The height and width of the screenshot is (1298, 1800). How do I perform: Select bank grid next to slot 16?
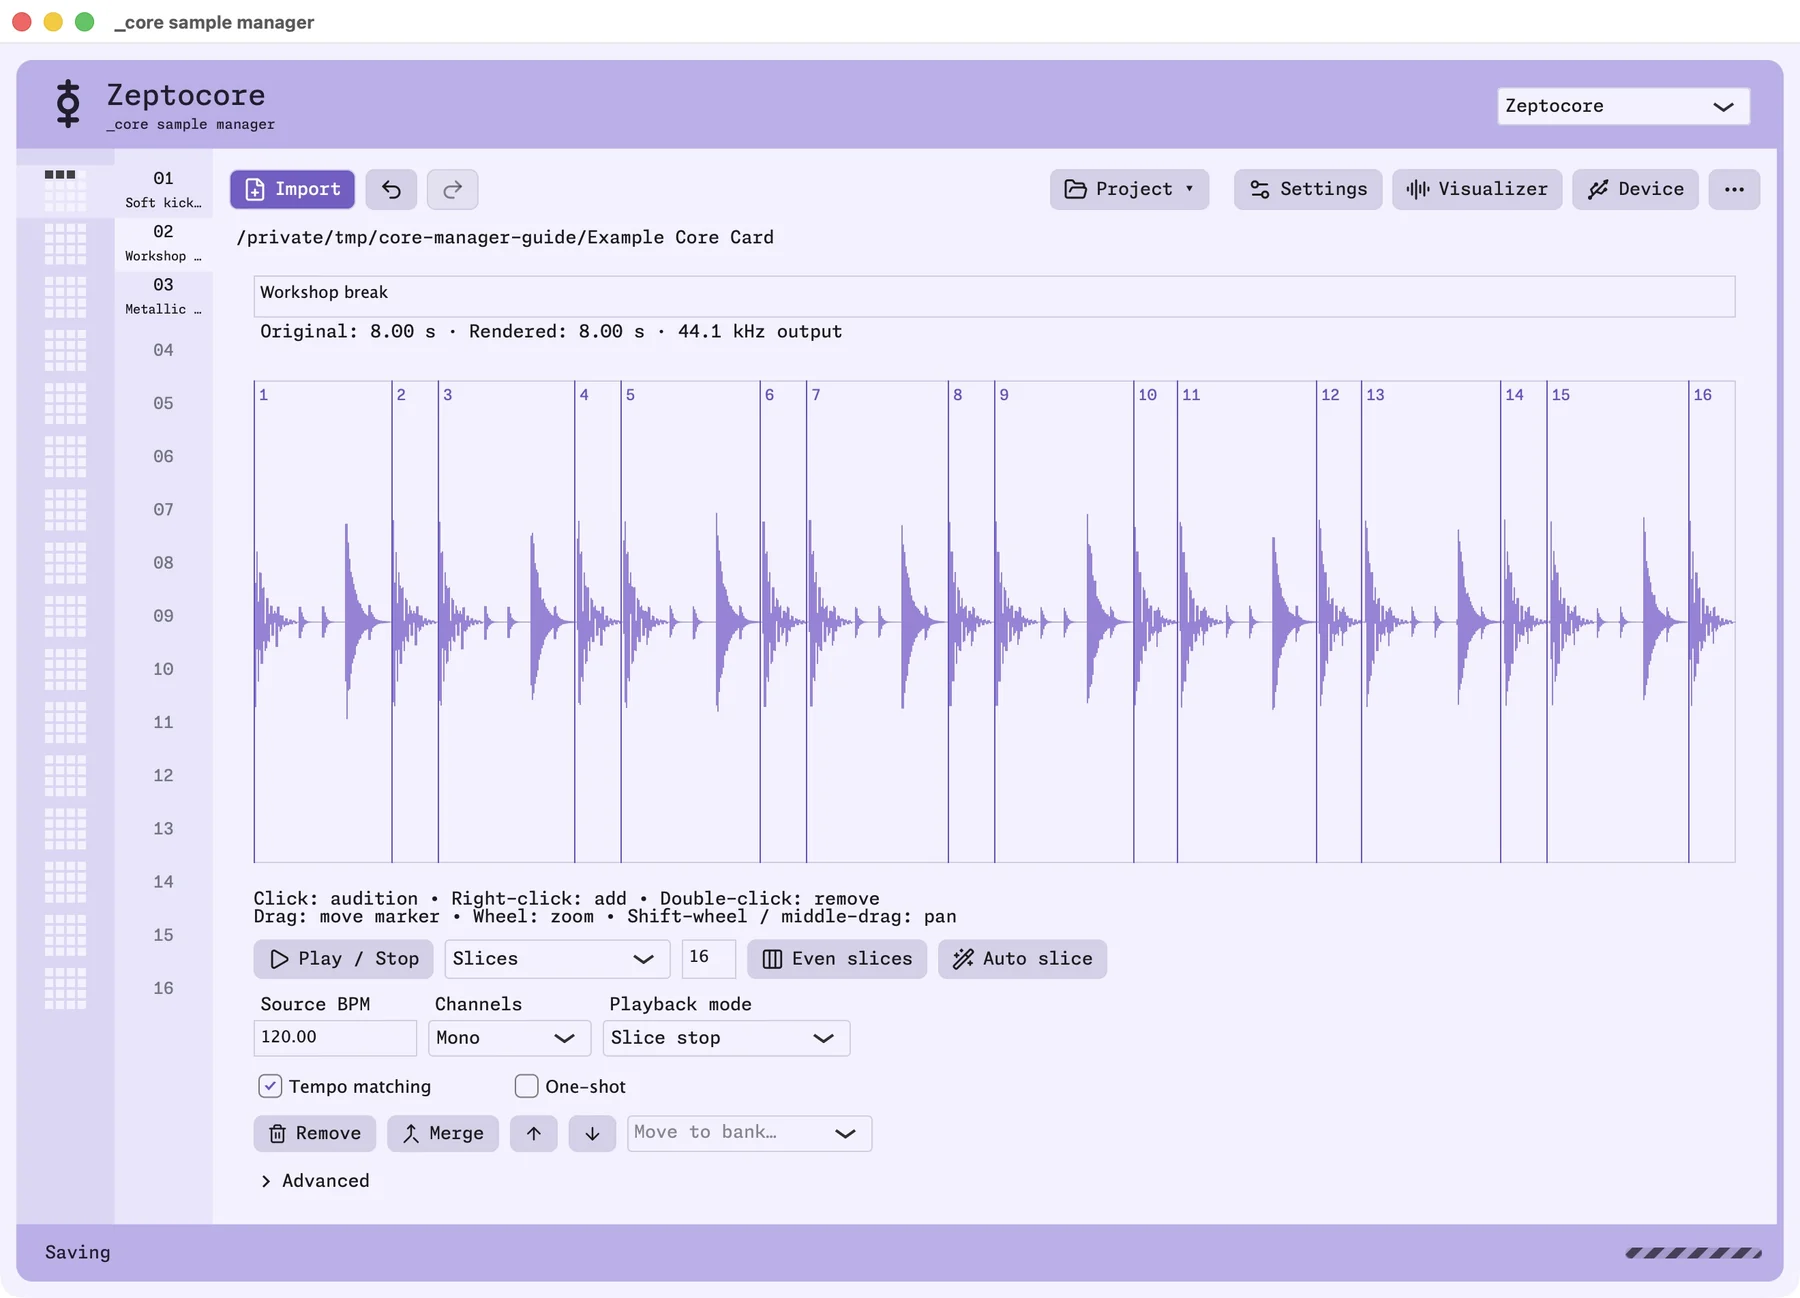tap(65, 988)
